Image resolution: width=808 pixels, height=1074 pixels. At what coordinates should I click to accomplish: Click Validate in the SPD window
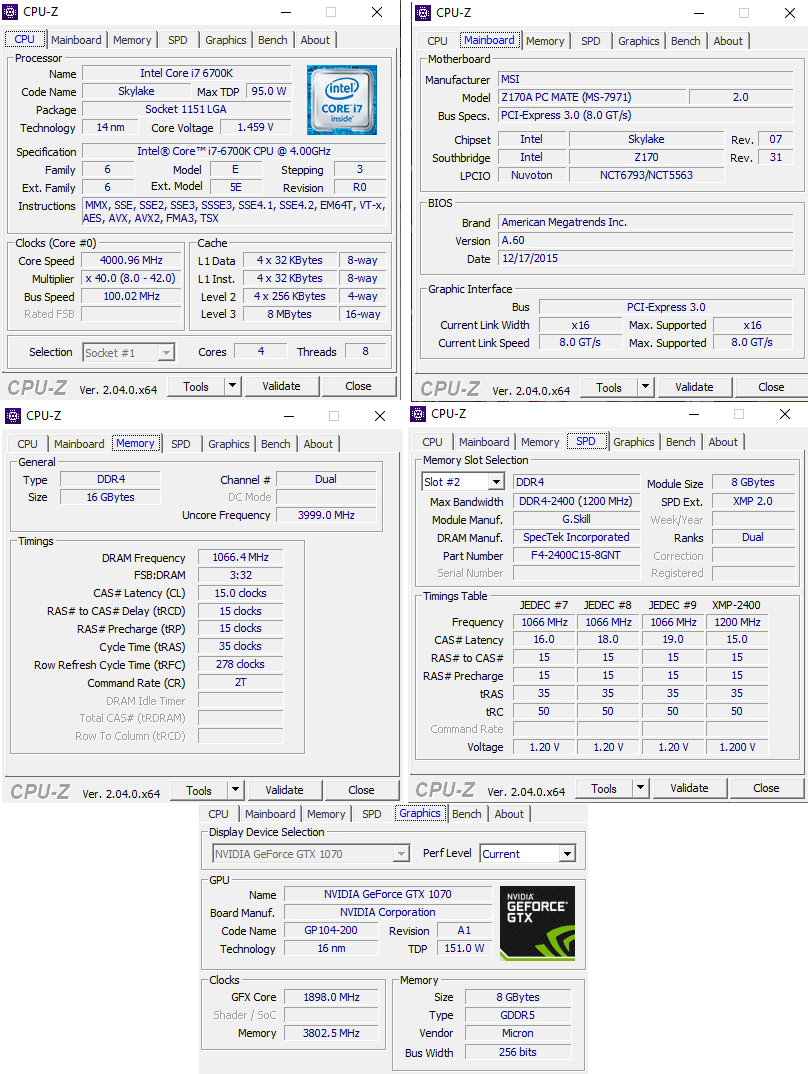pos(690,788)
